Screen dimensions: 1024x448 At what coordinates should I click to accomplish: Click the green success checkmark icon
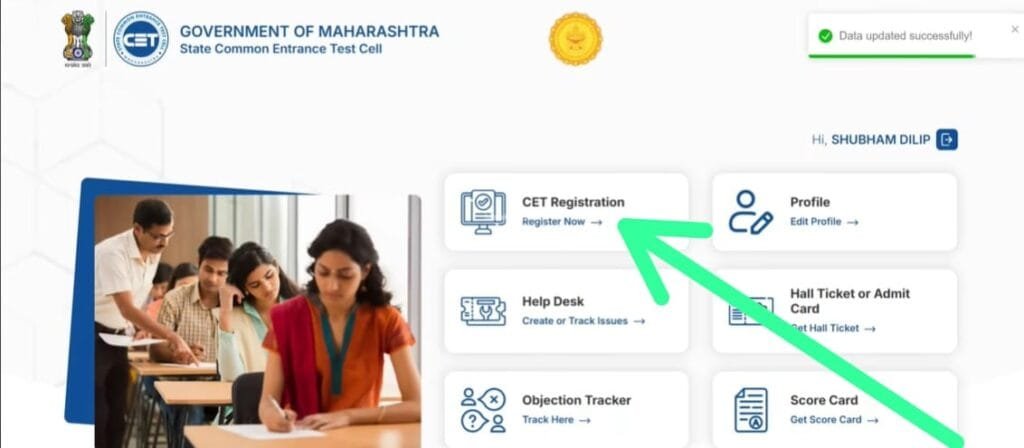[825, 36]
